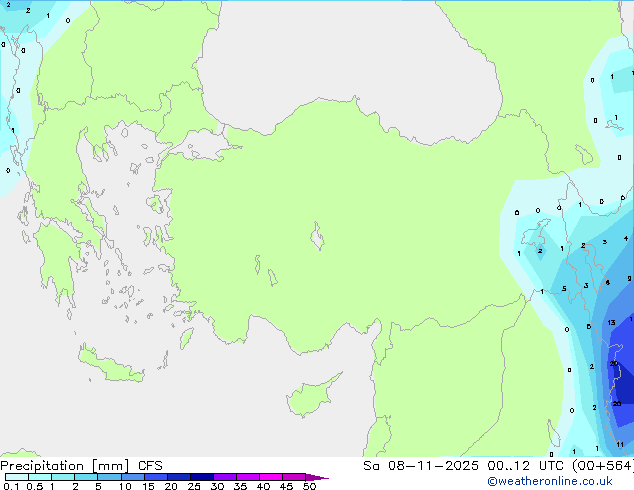The width and height of the screenshot is (634, 490).
Task: Click the "6" precipitation value on the map
Action: pyautogui.click(x=607, y=283)
